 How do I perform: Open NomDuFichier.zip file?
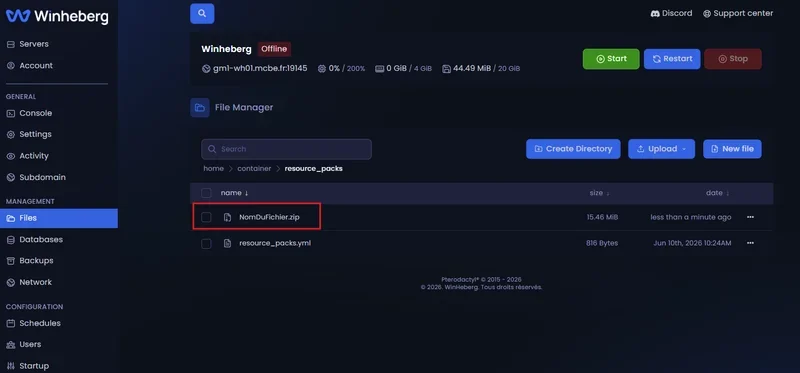(x=269, y=217)
